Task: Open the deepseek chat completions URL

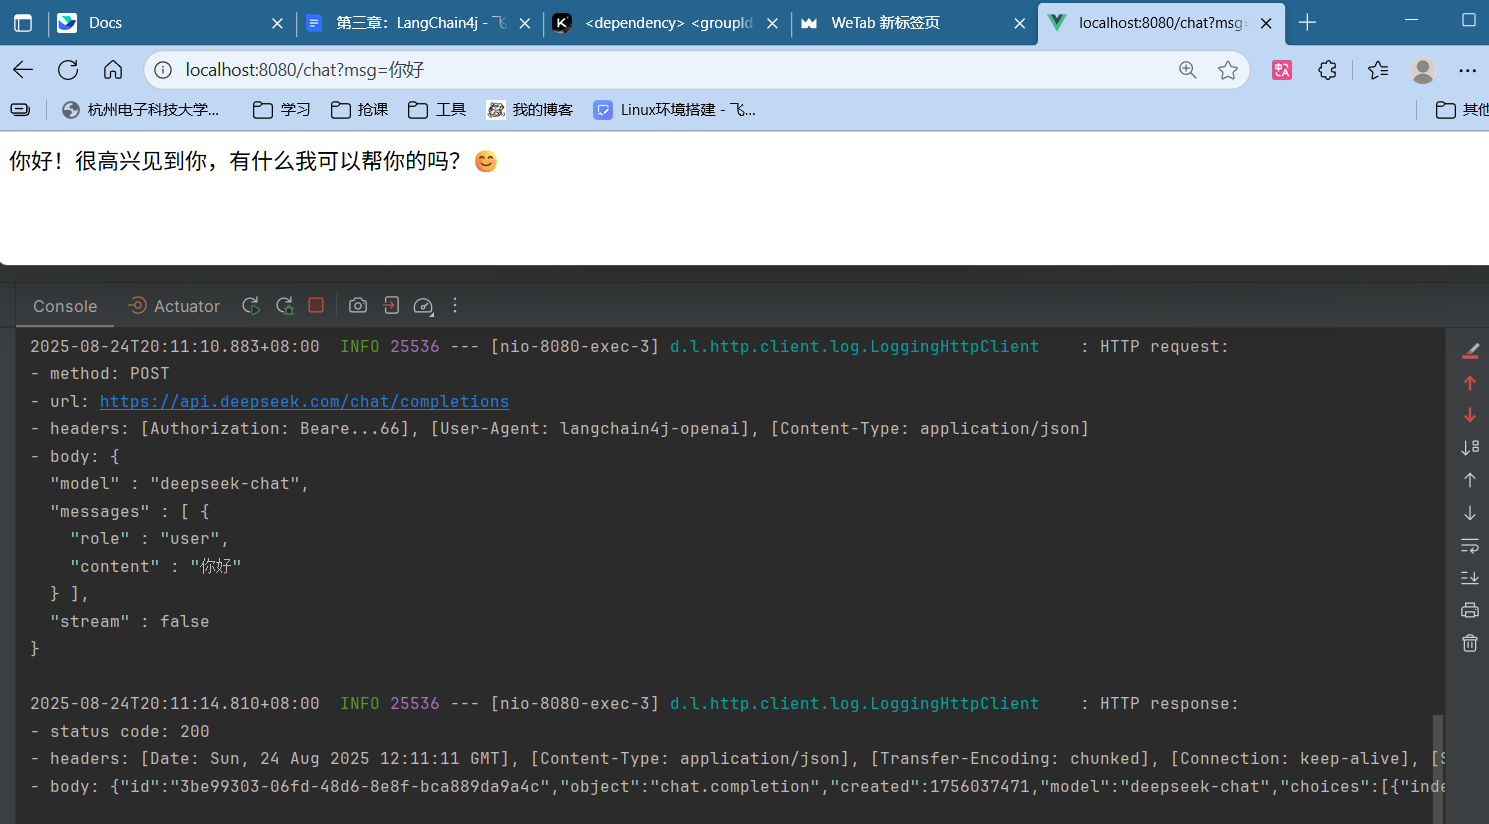Action: click(304, 401)
